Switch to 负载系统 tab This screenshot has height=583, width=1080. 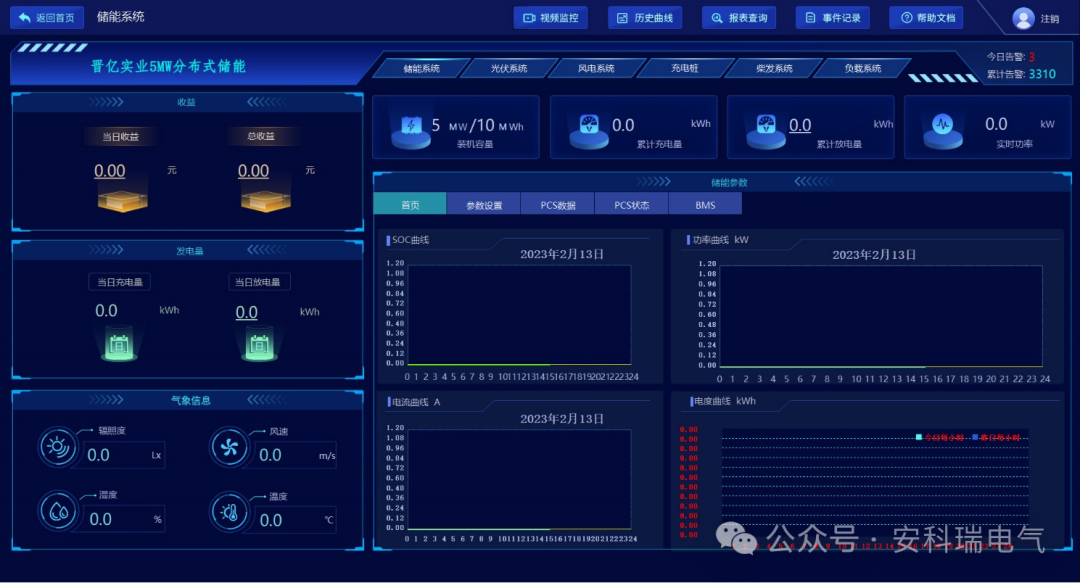863,68
